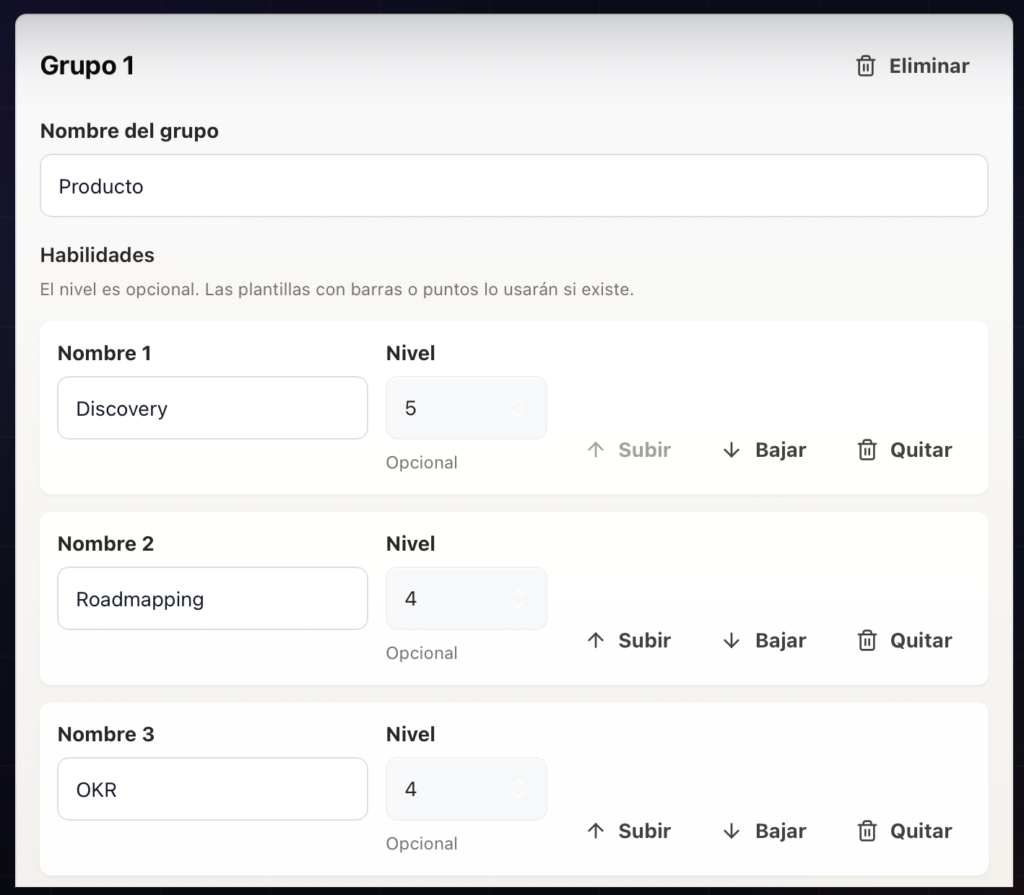Viewport: 1024px width, 895px height.
Task: Click the Nombre 1 field containing Discovery
Action: click(x=212, y=408)
